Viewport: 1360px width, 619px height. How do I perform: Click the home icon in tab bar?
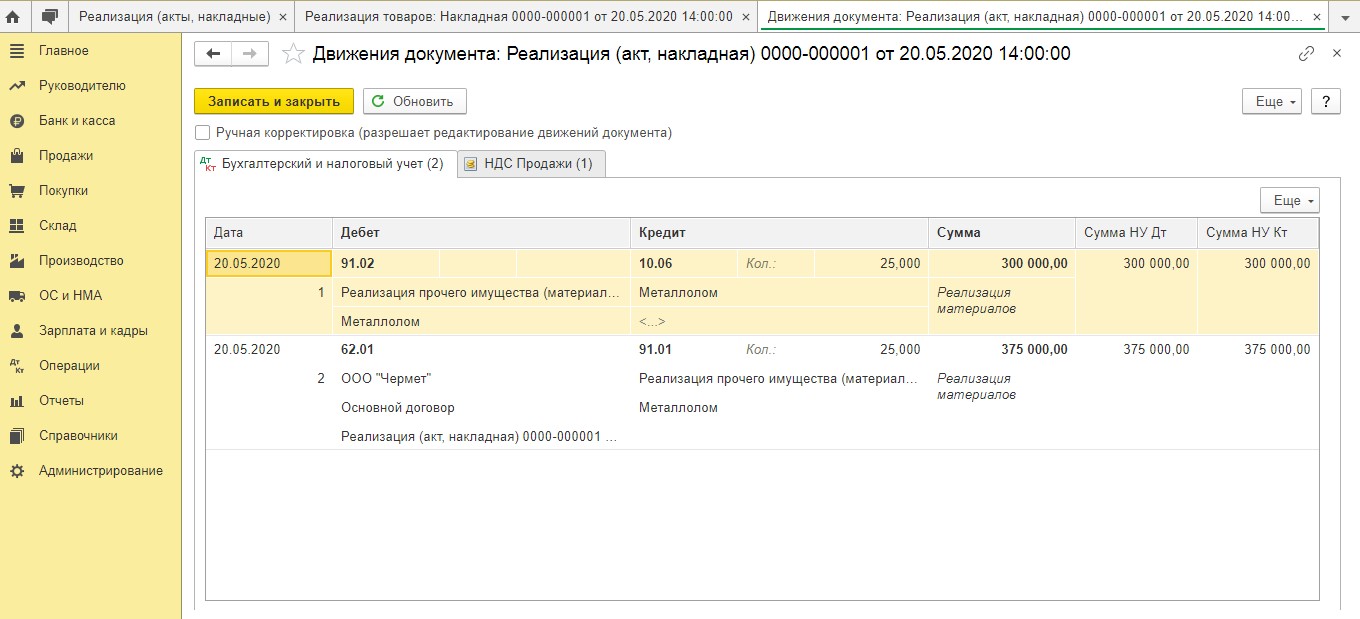click(14, 17)
